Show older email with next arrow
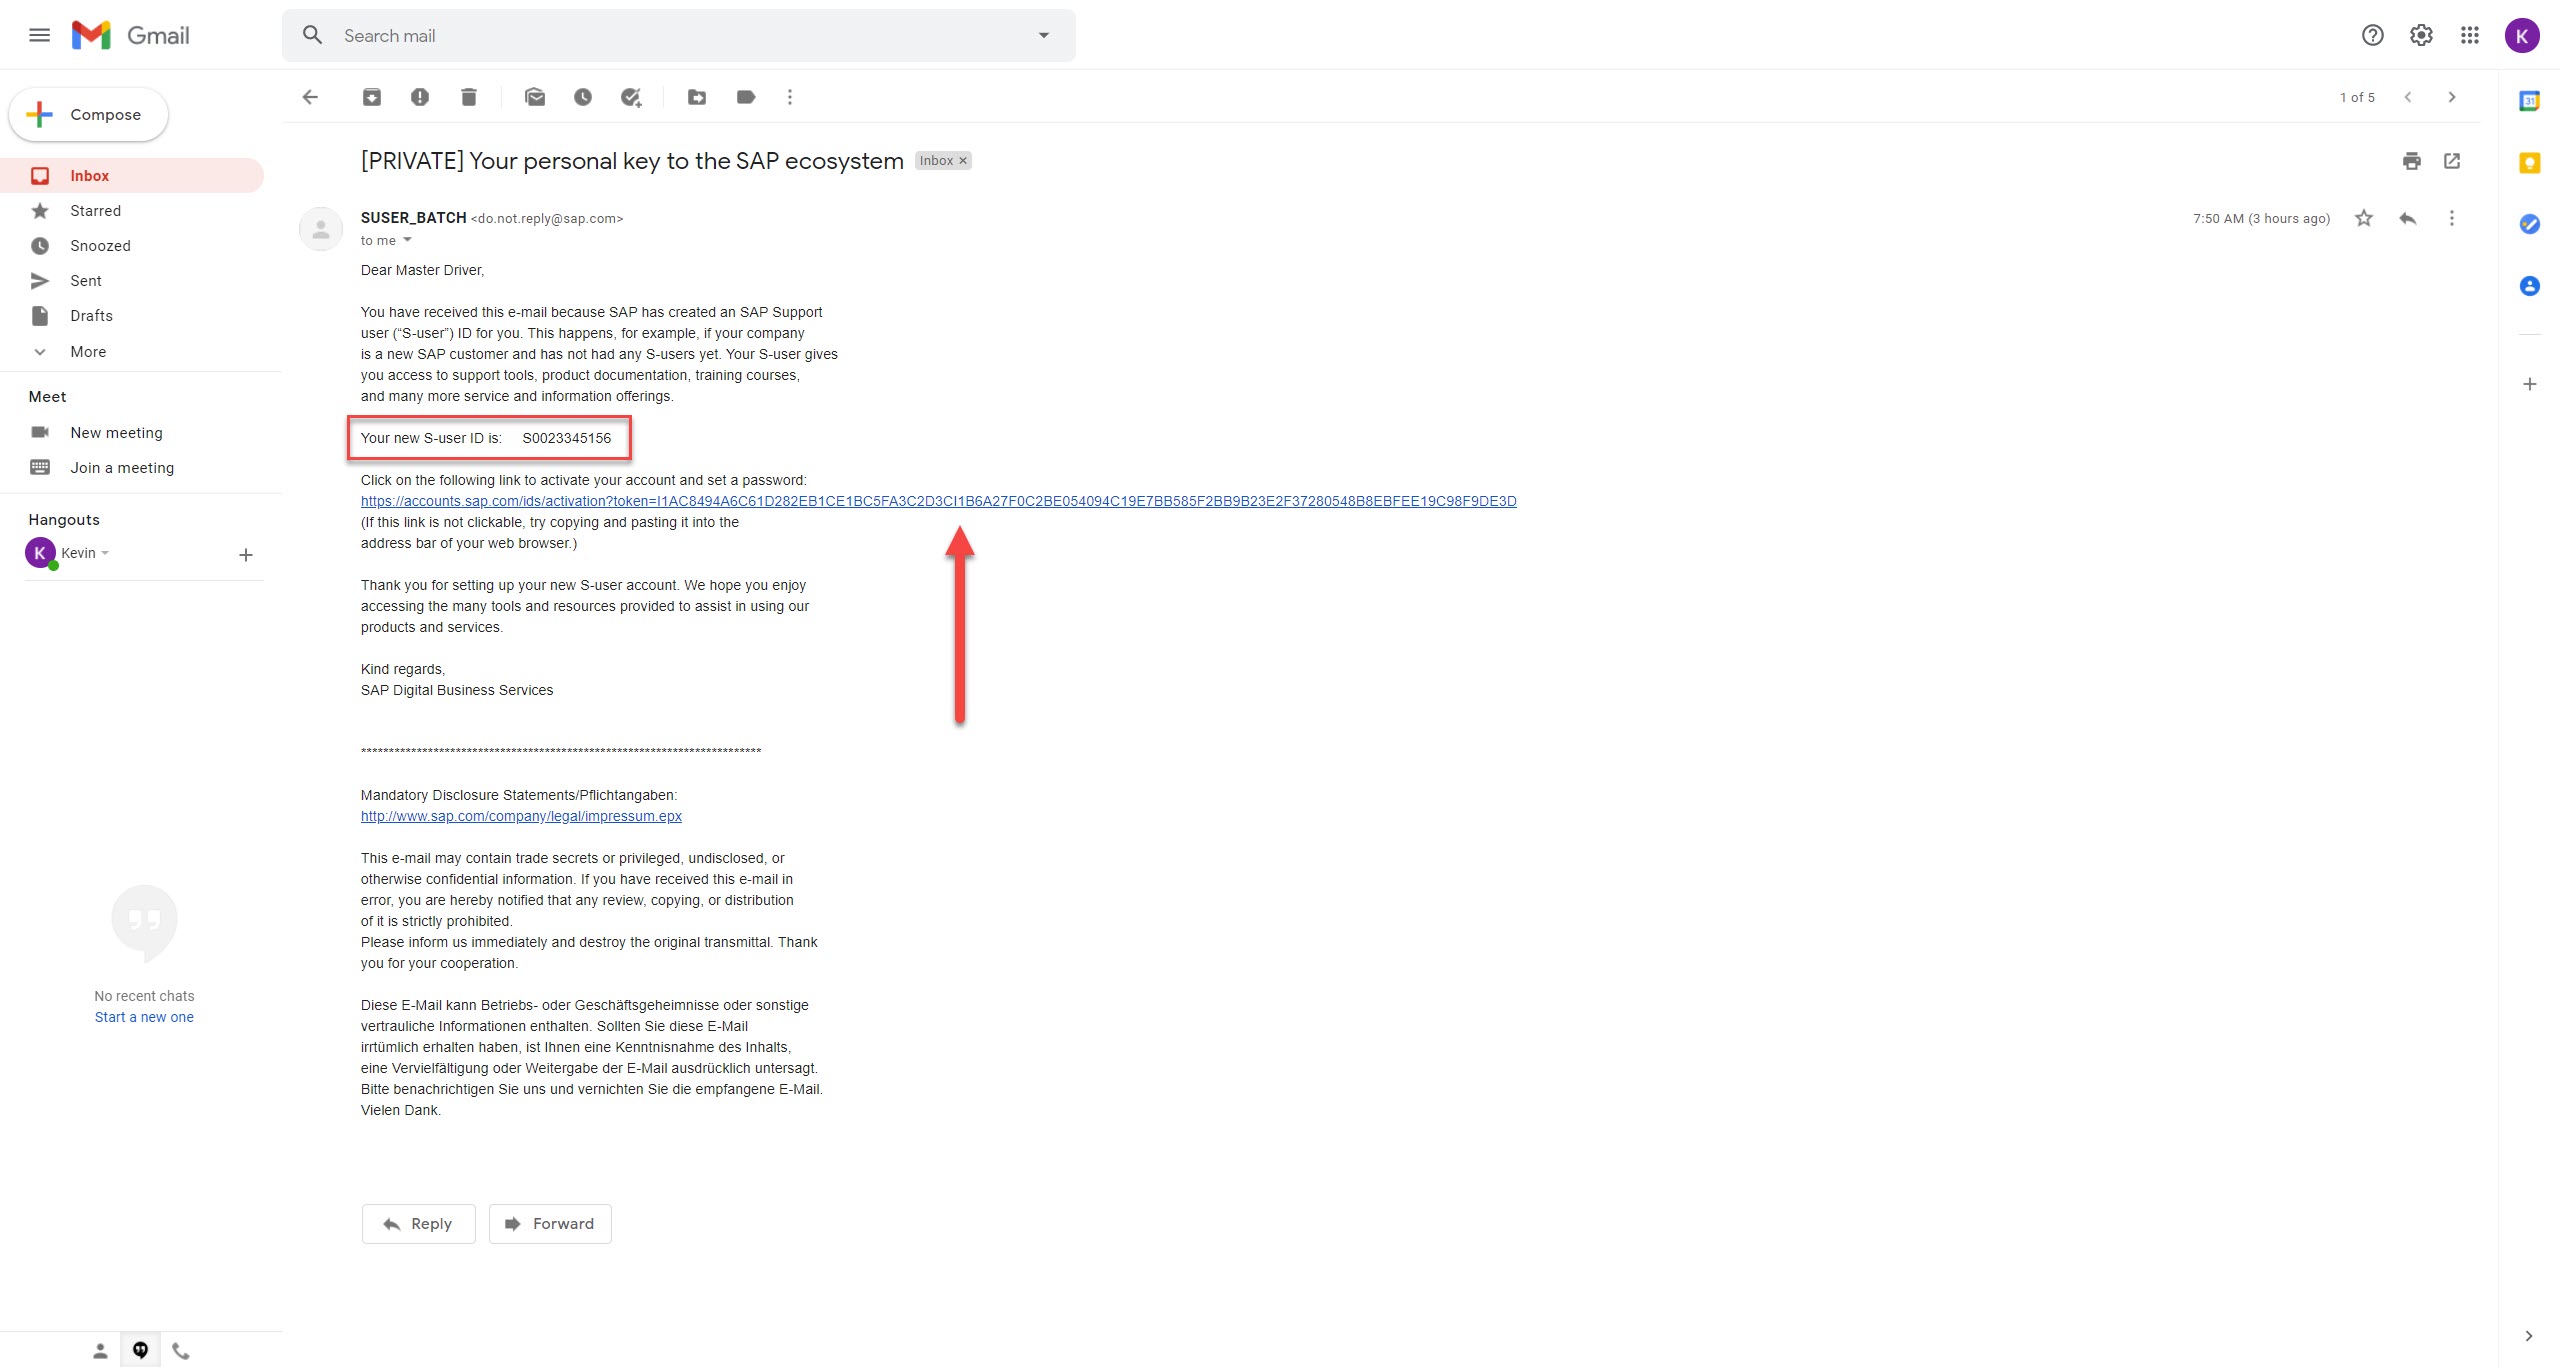Screen dimensions: 2560x1367 click(2452, 97)
